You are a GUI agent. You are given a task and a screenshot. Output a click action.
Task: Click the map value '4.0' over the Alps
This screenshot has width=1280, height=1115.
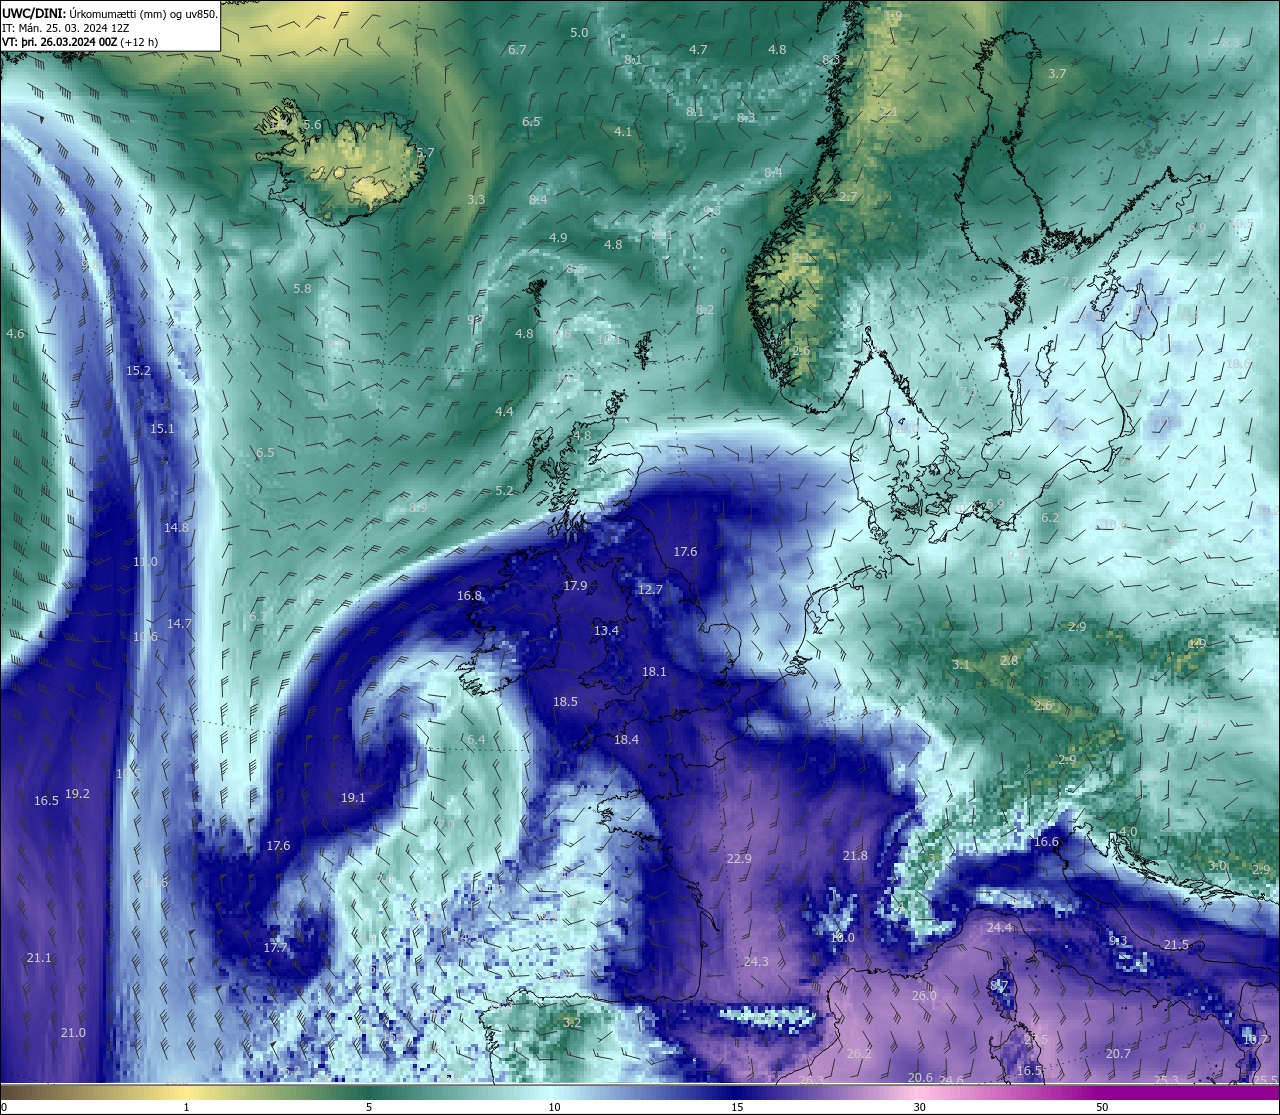(x=1128, y=831)
